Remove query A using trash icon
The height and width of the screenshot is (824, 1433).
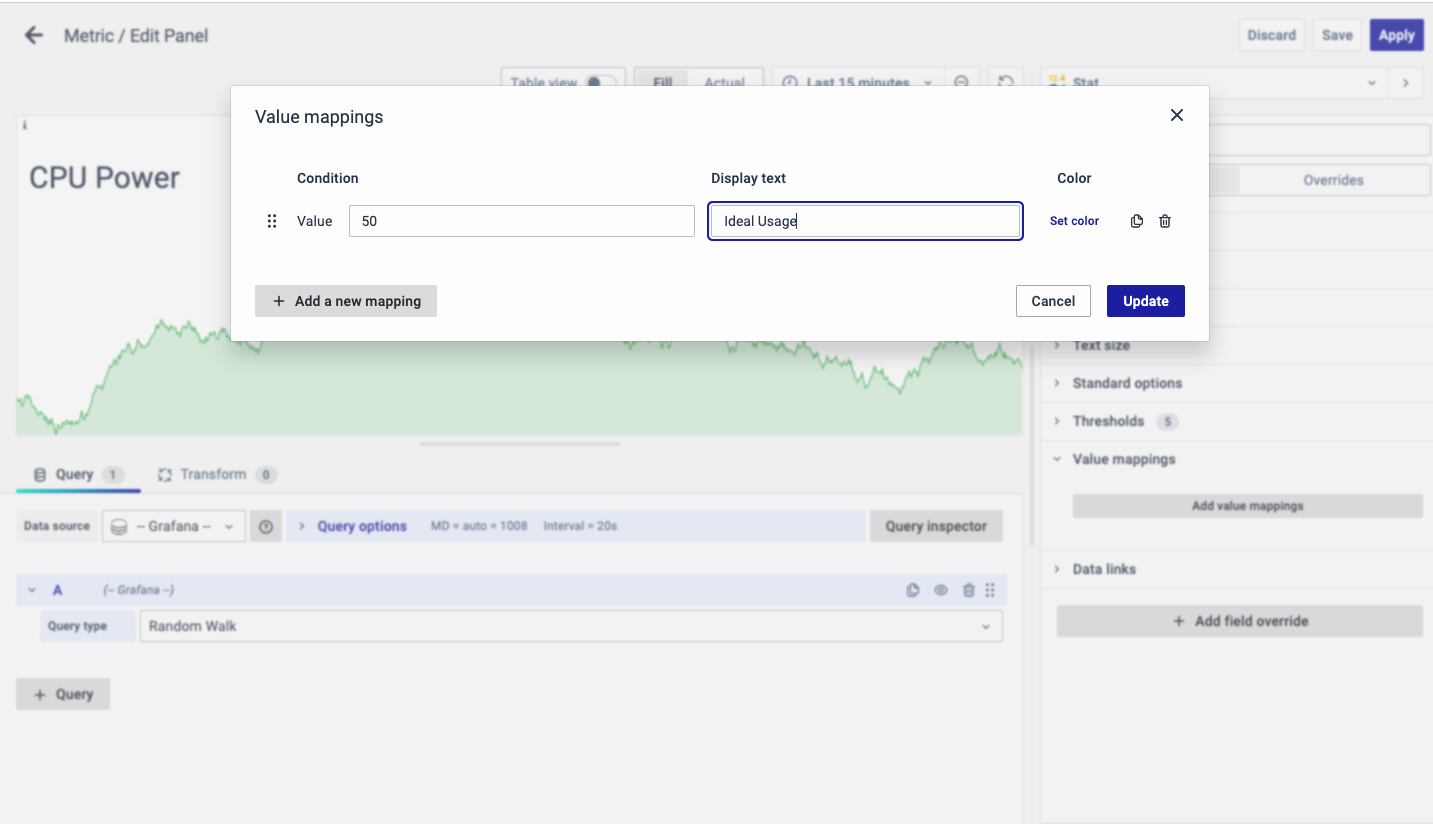pyautogui.click(x=968, y=590)
